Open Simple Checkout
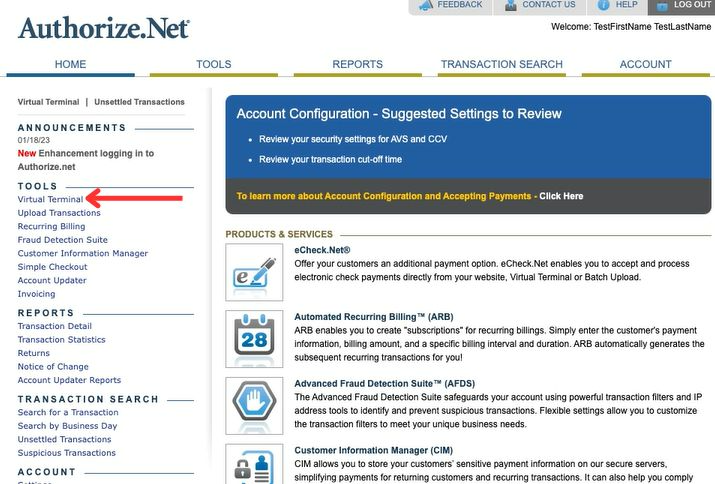Image resolution: width=715 pixels, height=484 pixels. coord(52,267)
